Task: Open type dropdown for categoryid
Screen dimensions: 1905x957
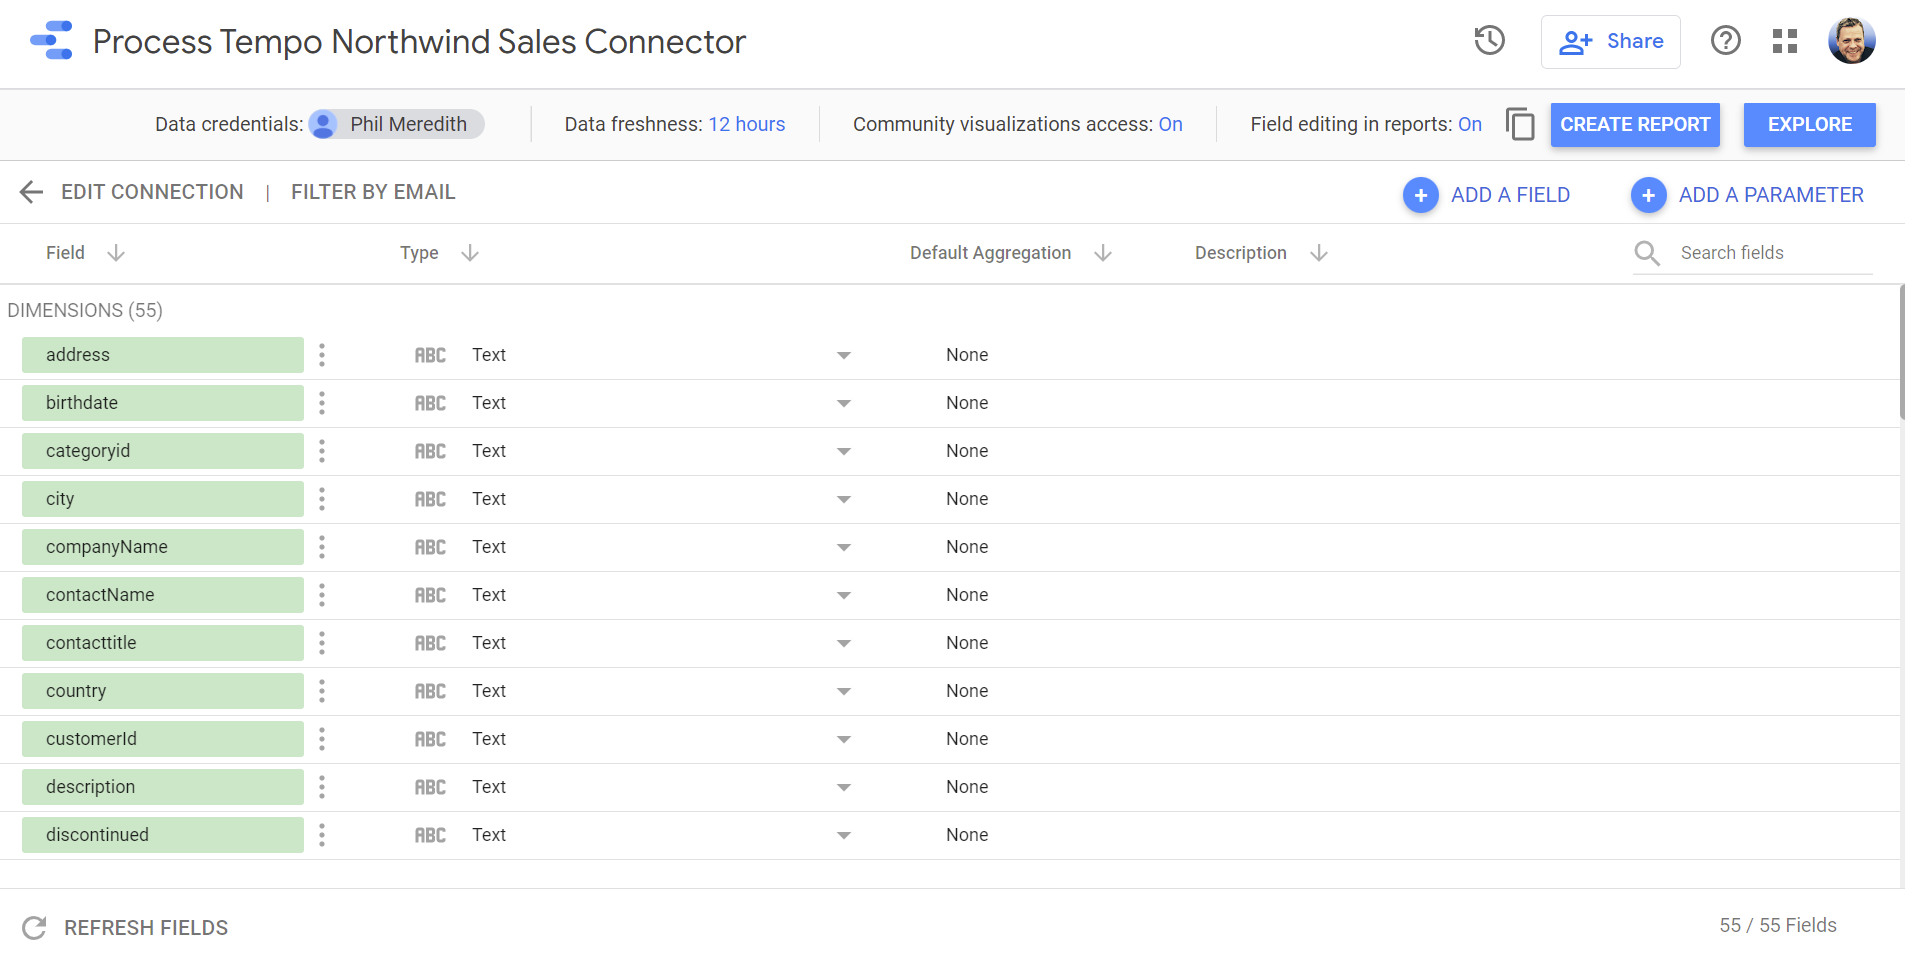Action: (x=844, y=452)
